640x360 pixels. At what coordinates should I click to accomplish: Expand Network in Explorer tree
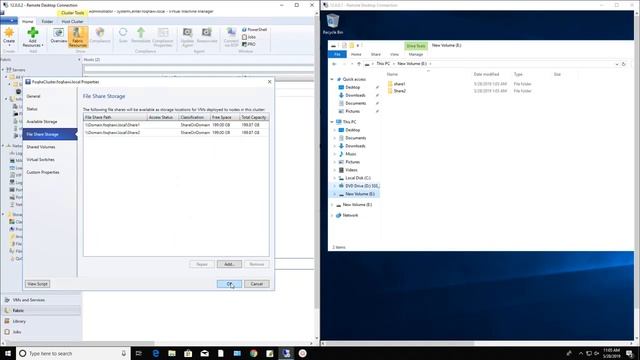(x=332, y=216)
